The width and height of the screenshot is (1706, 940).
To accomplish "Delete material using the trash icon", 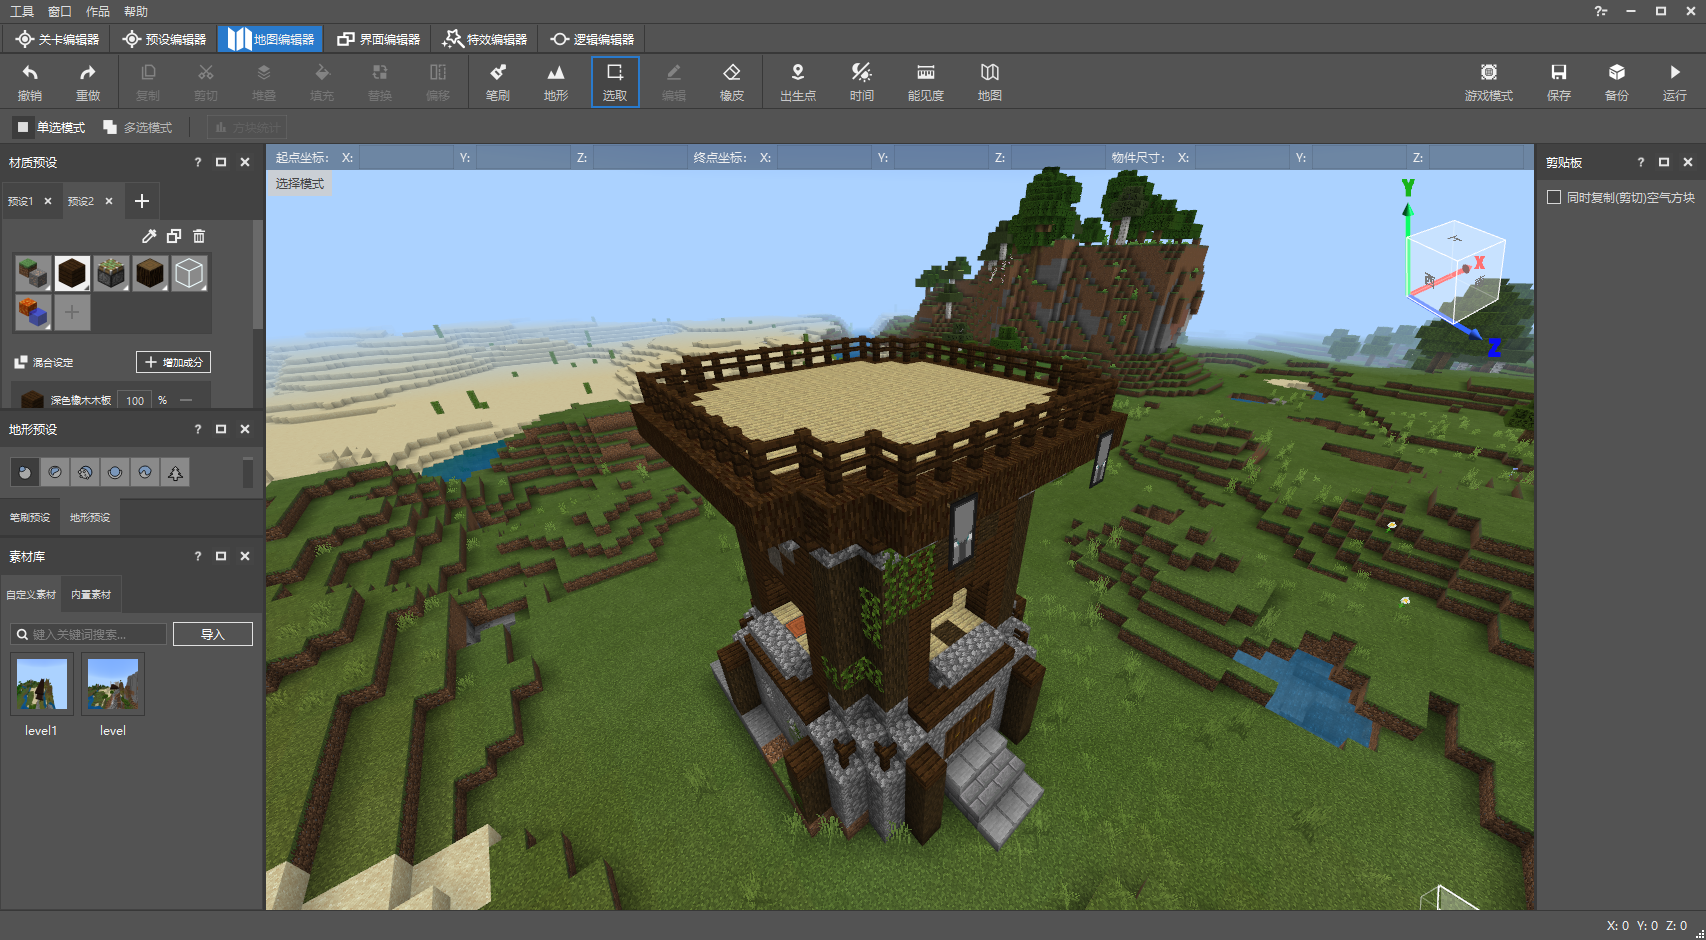I will 199,236.
